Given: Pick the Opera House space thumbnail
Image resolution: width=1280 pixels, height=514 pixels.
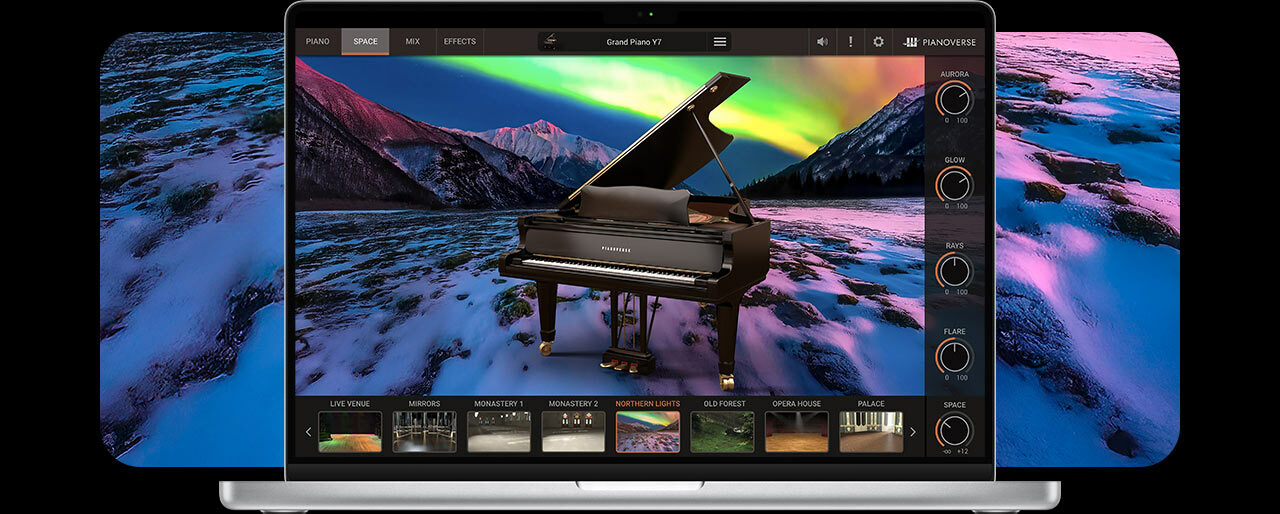Looking at the screenshot, I should (x=796, y=432).
